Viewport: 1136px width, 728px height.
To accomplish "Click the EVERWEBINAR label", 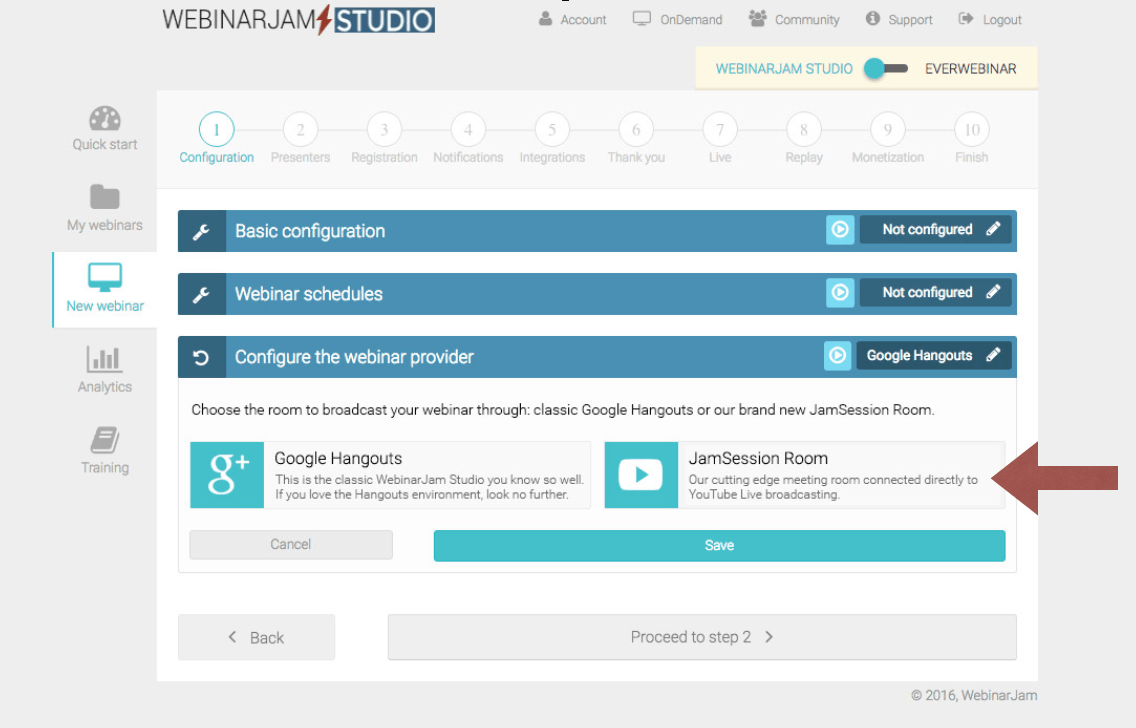I will (x=971, y=69).
